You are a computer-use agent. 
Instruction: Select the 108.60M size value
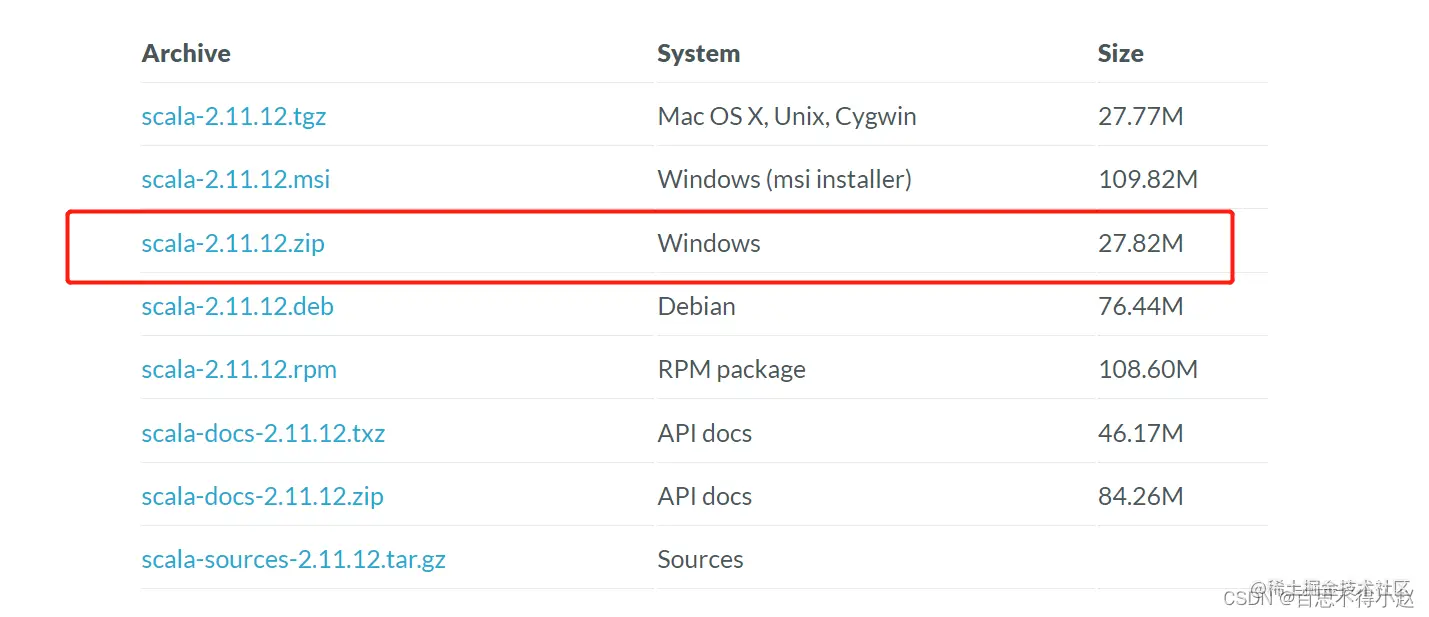1148,370
